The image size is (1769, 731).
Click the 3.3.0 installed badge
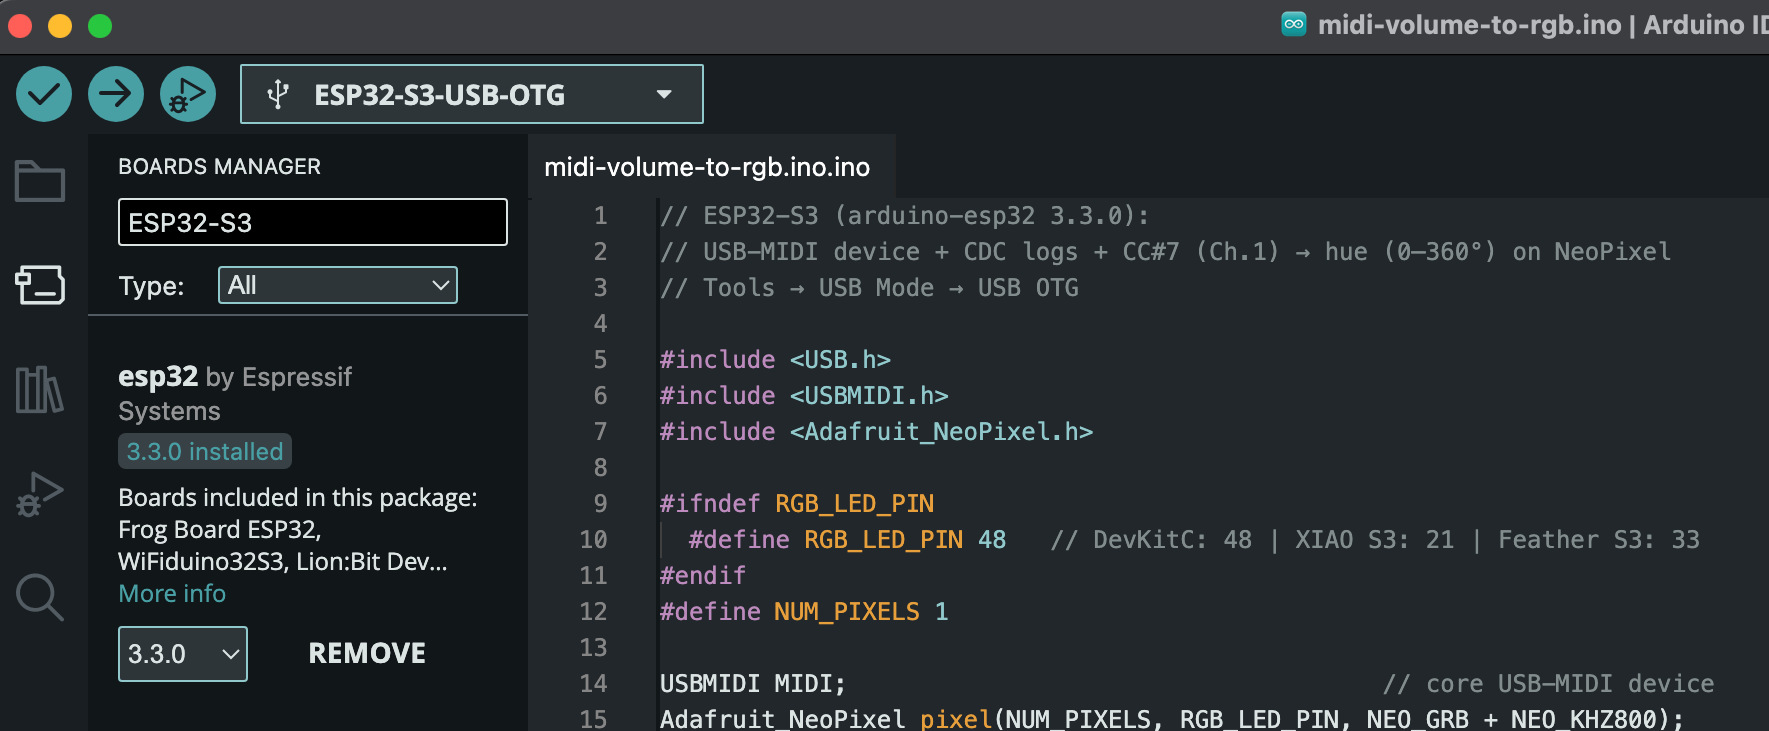coord(205,451)
